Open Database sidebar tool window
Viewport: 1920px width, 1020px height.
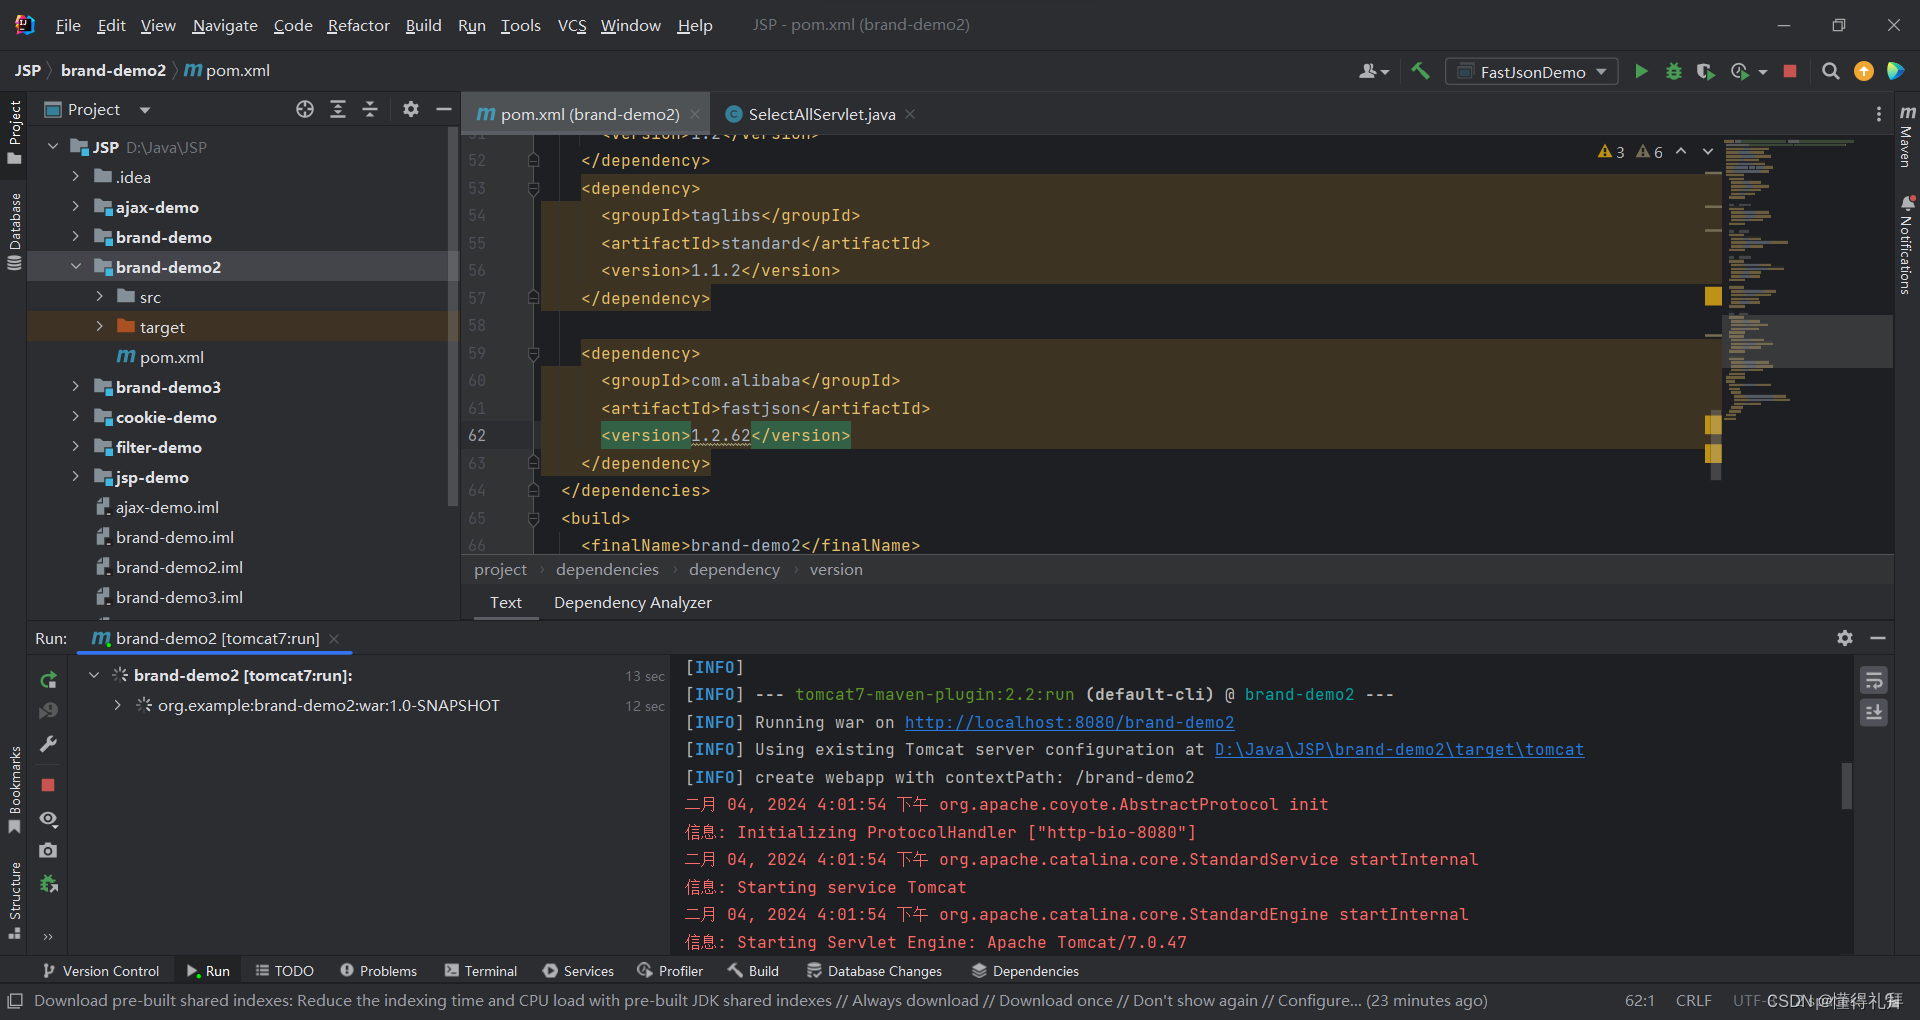14,232
